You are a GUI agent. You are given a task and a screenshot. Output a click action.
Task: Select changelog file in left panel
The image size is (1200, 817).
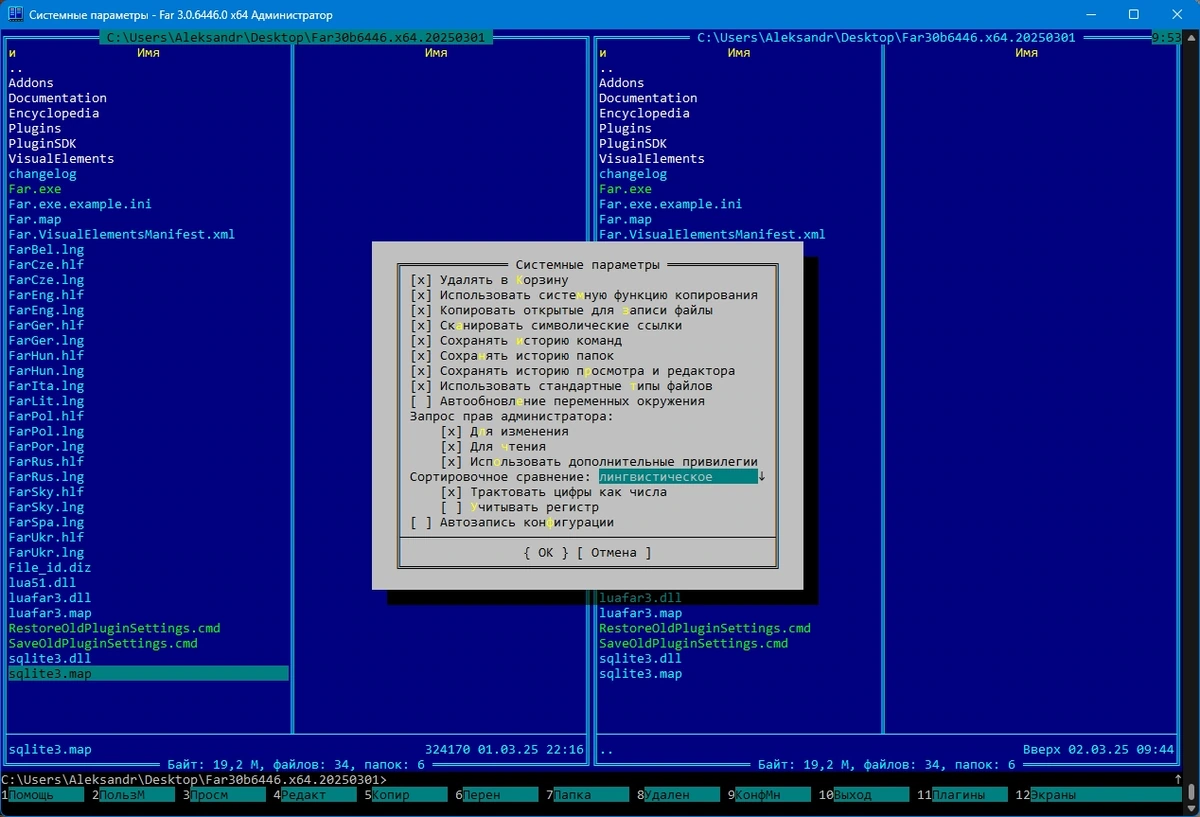click(42, 174)
